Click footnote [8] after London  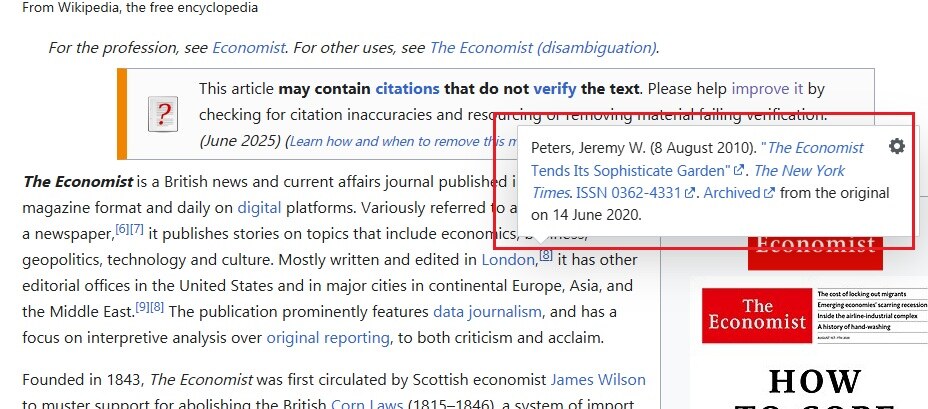[x=546, y=255]
